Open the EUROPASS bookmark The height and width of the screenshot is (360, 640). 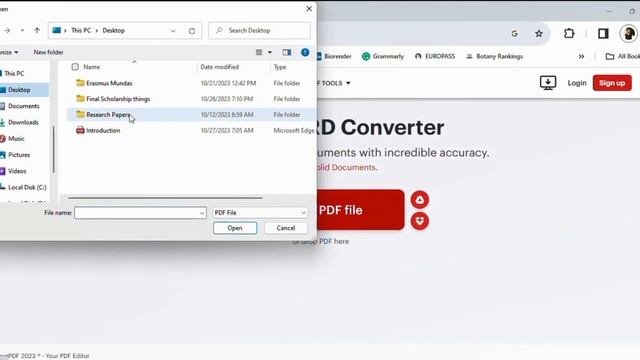[x=435, y=56]
